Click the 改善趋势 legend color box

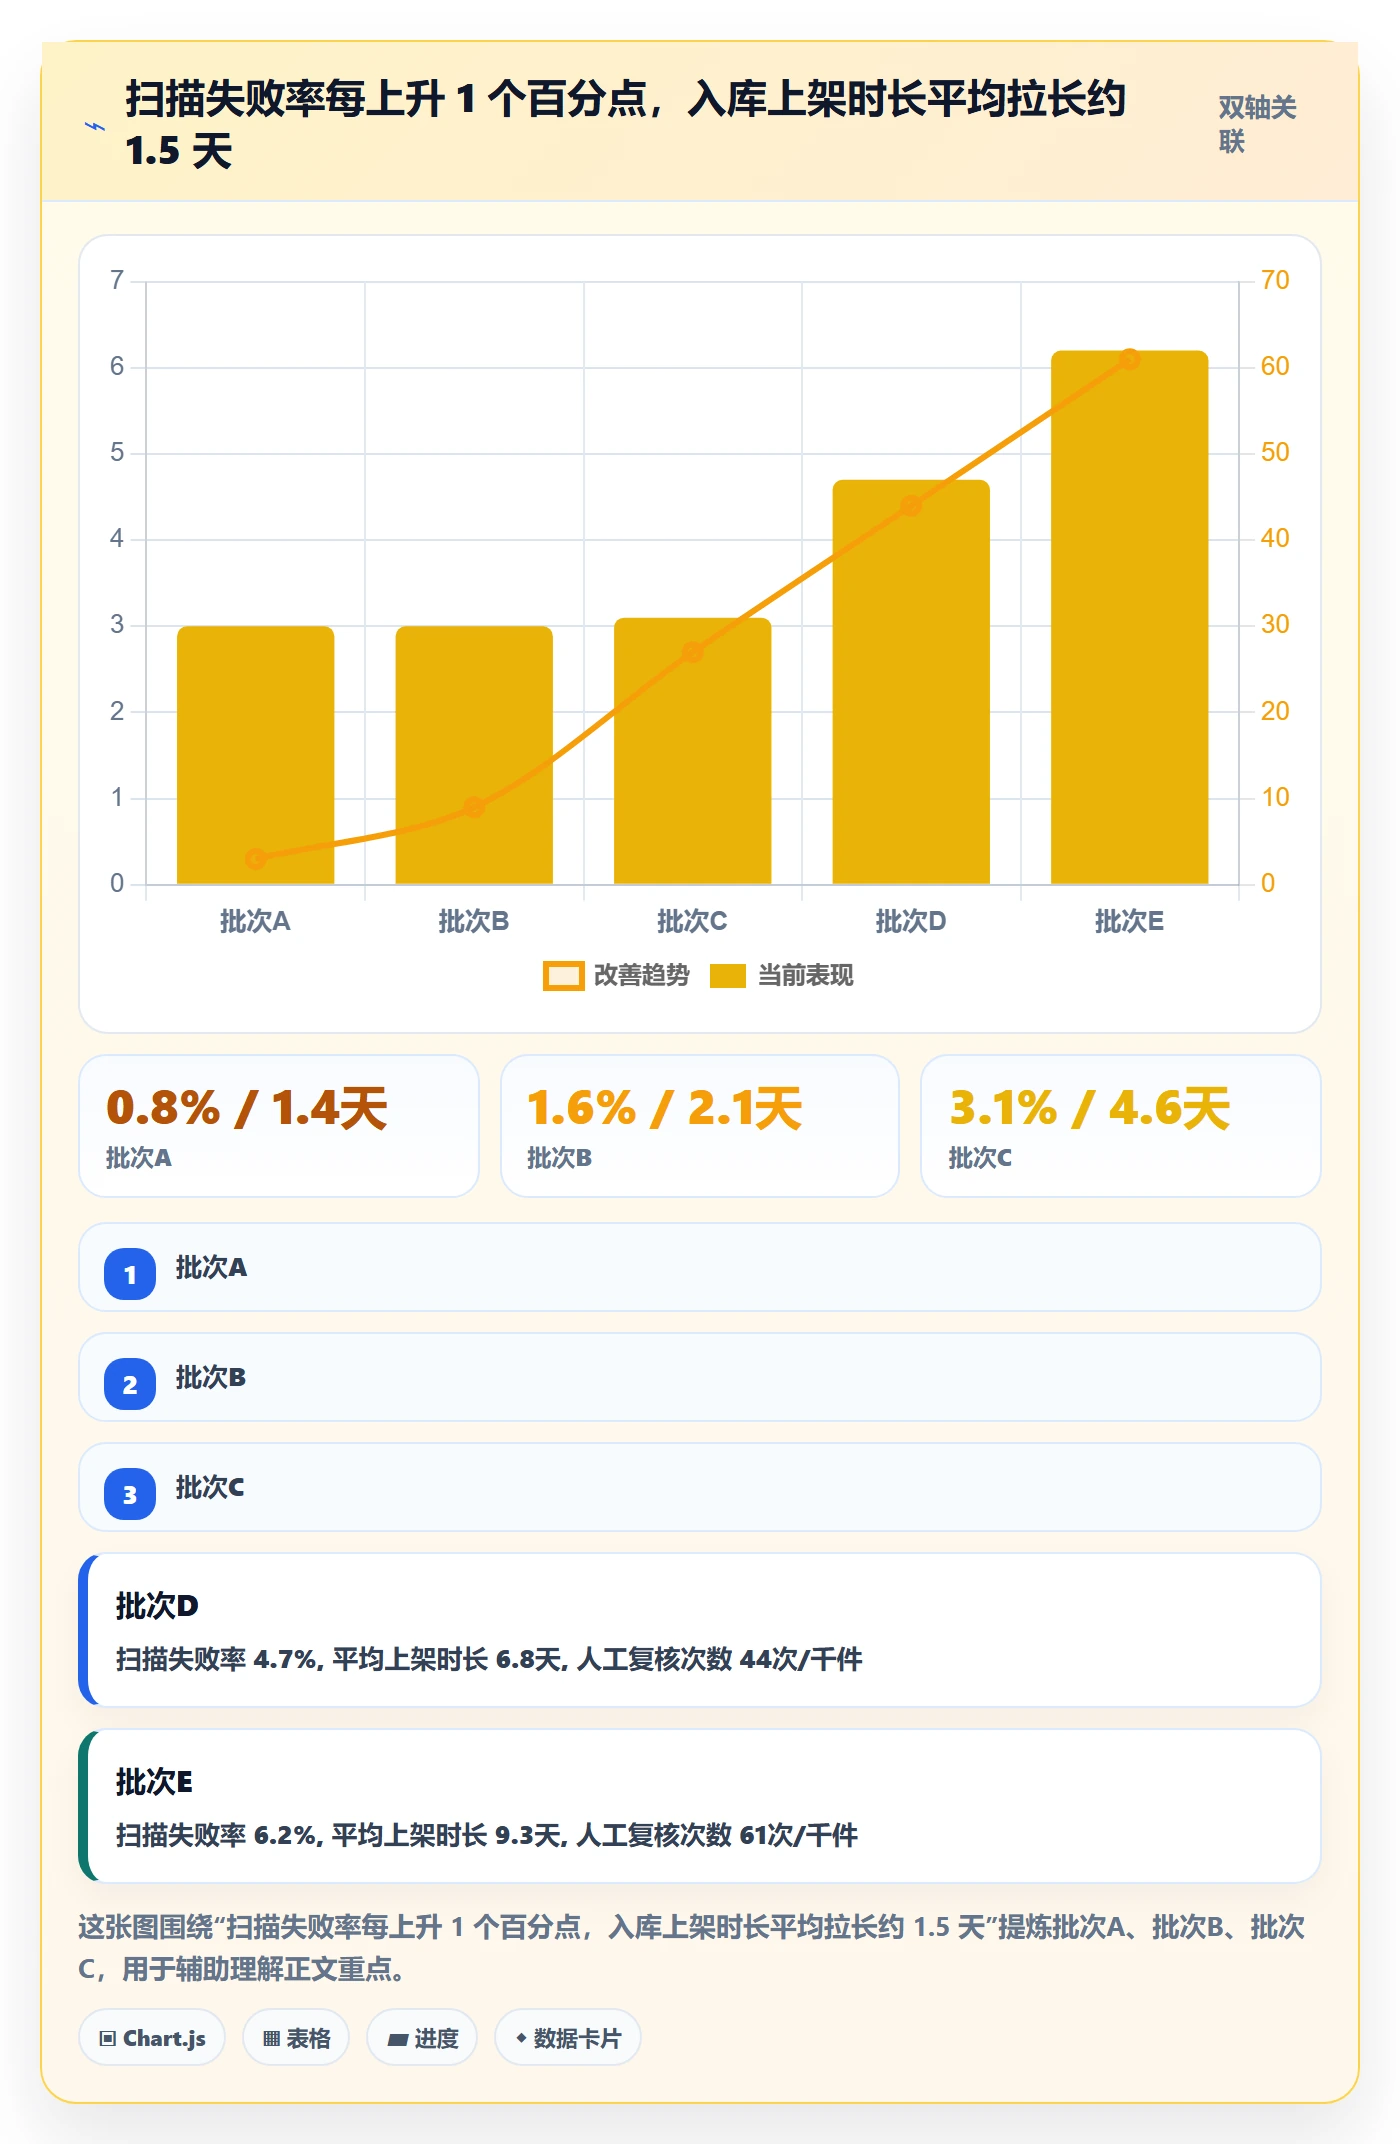(x=564, y=976)
